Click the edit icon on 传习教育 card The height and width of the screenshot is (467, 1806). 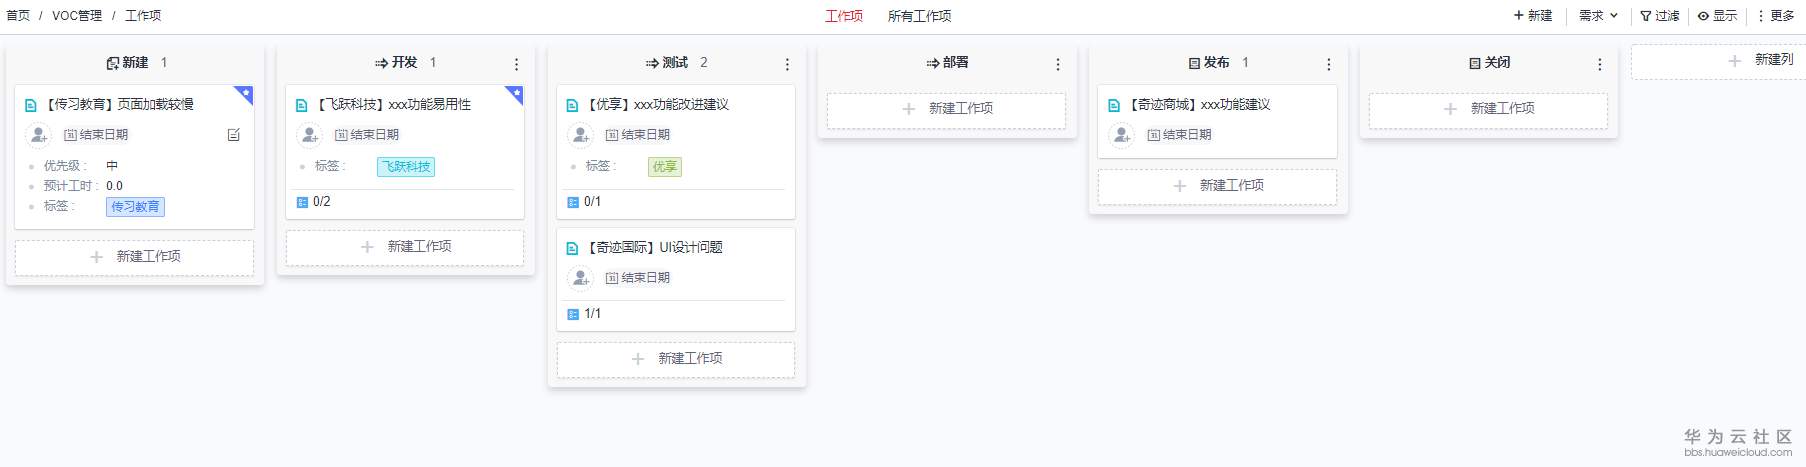point(234,135)
